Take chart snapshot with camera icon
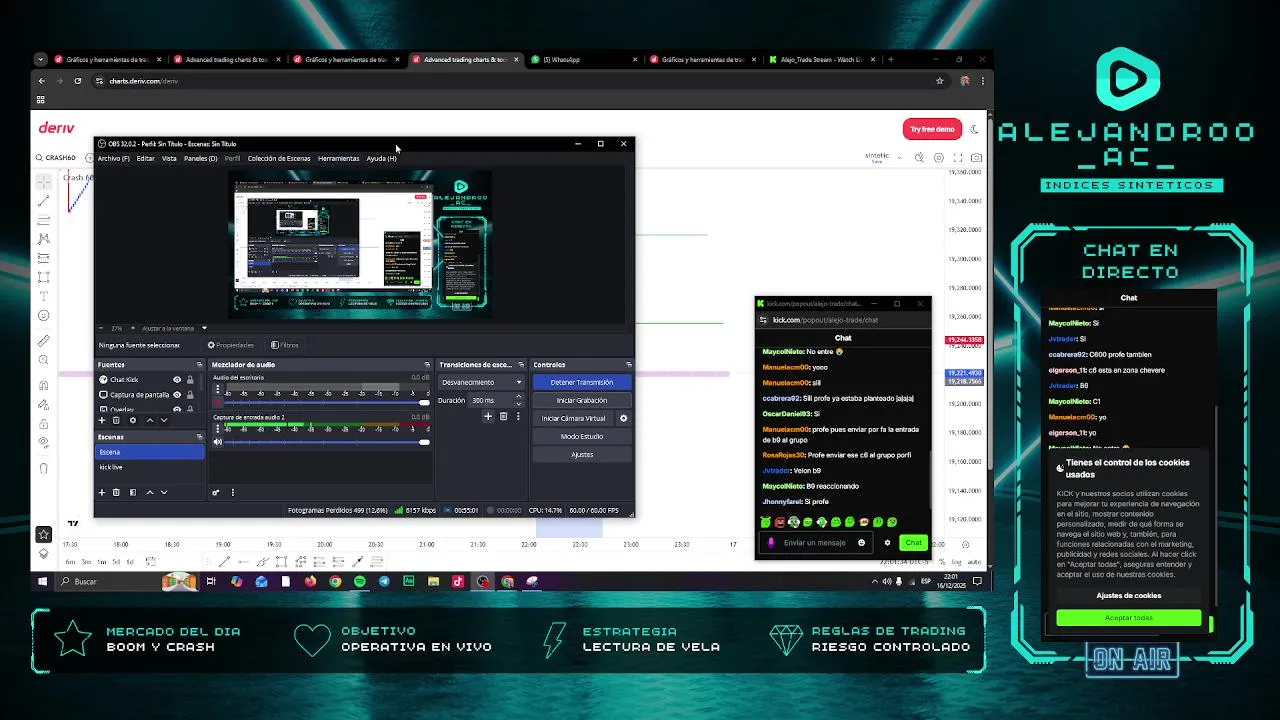 click(x=977, y=157)
